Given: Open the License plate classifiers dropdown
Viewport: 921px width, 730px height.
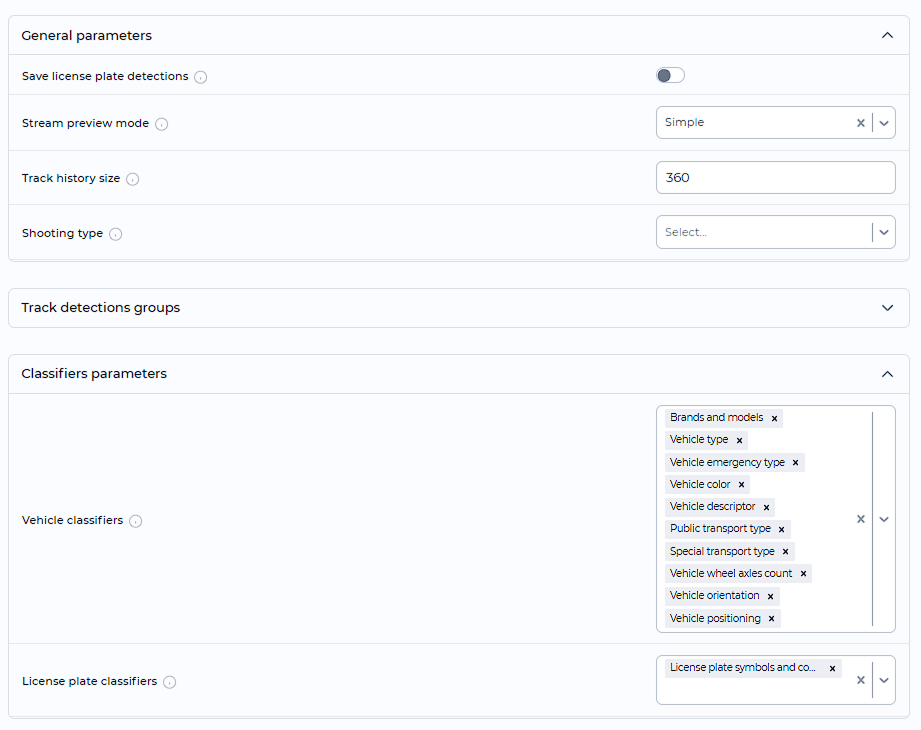Looking at the screenshot, I should (x=883, y=680).
